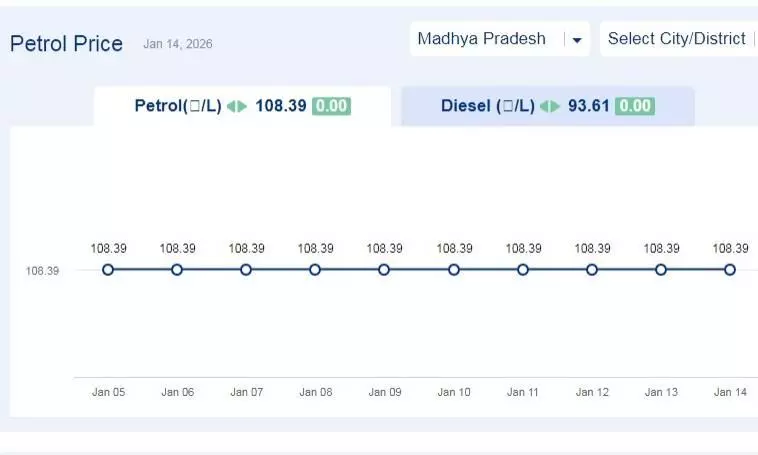Image resolution: width=758 pixels, height=455 pixels.
Task: Select the Petrol price tab
Action: point(242,106)
